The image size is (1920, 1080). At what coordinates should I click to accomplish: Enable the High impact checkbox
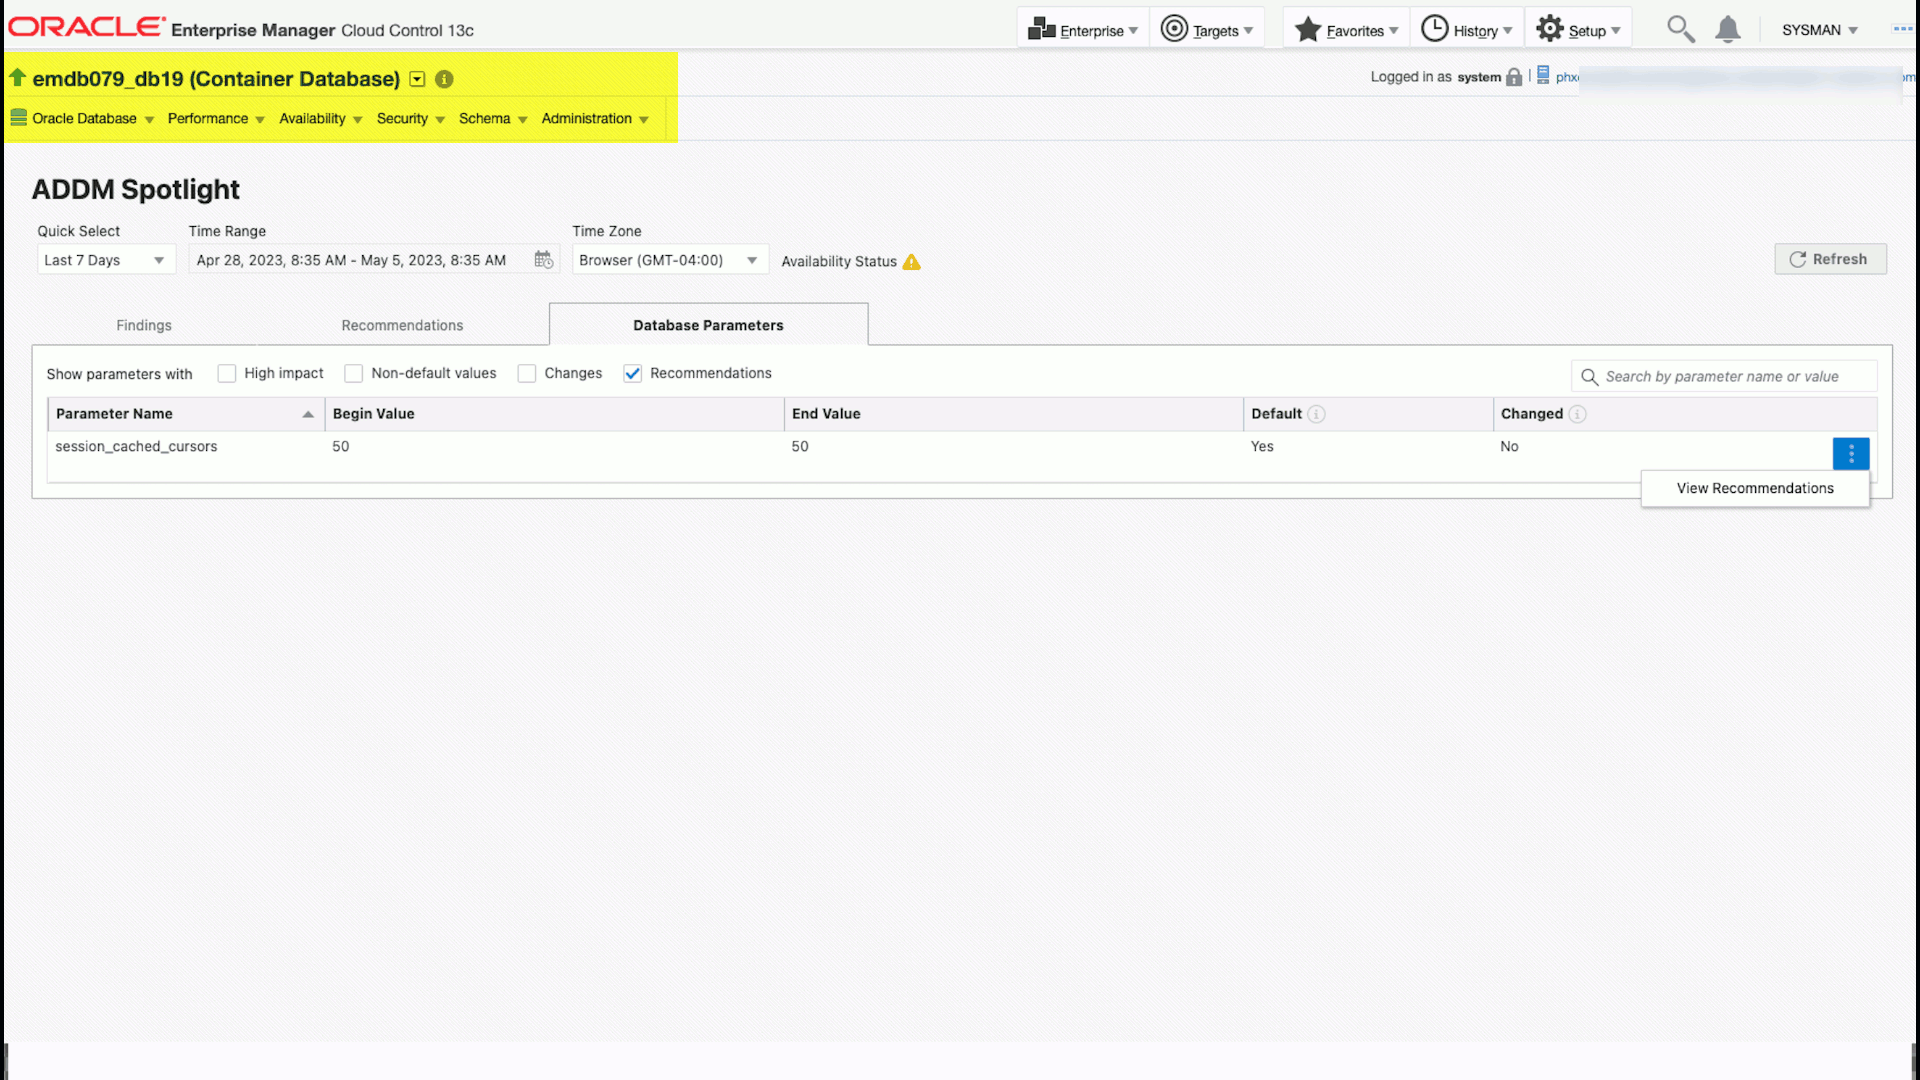227,373
